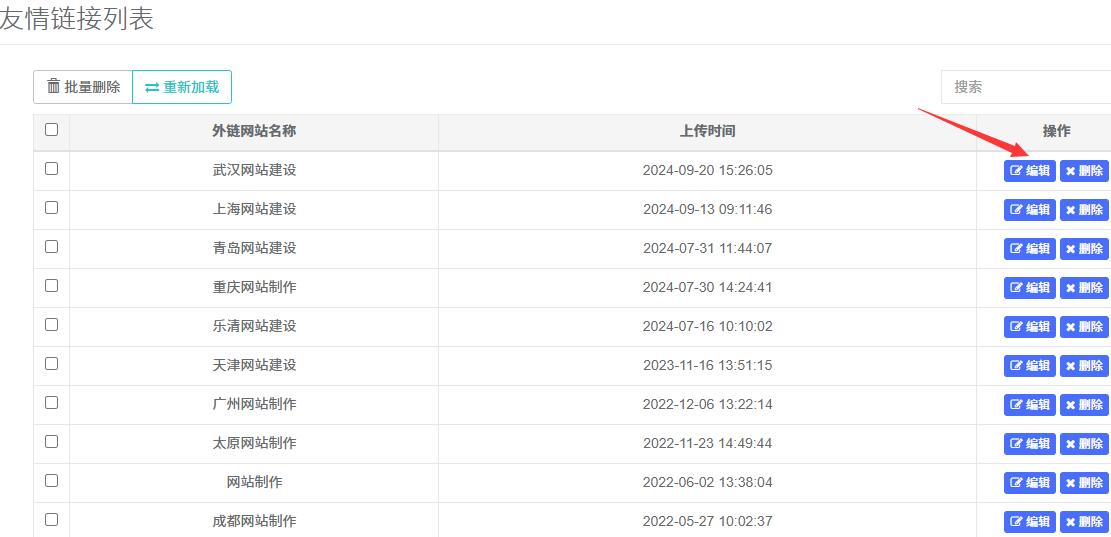Edit the 太原网站制作 entry
This screenshot has width=1111, height=537.
tap(1029, 444)
